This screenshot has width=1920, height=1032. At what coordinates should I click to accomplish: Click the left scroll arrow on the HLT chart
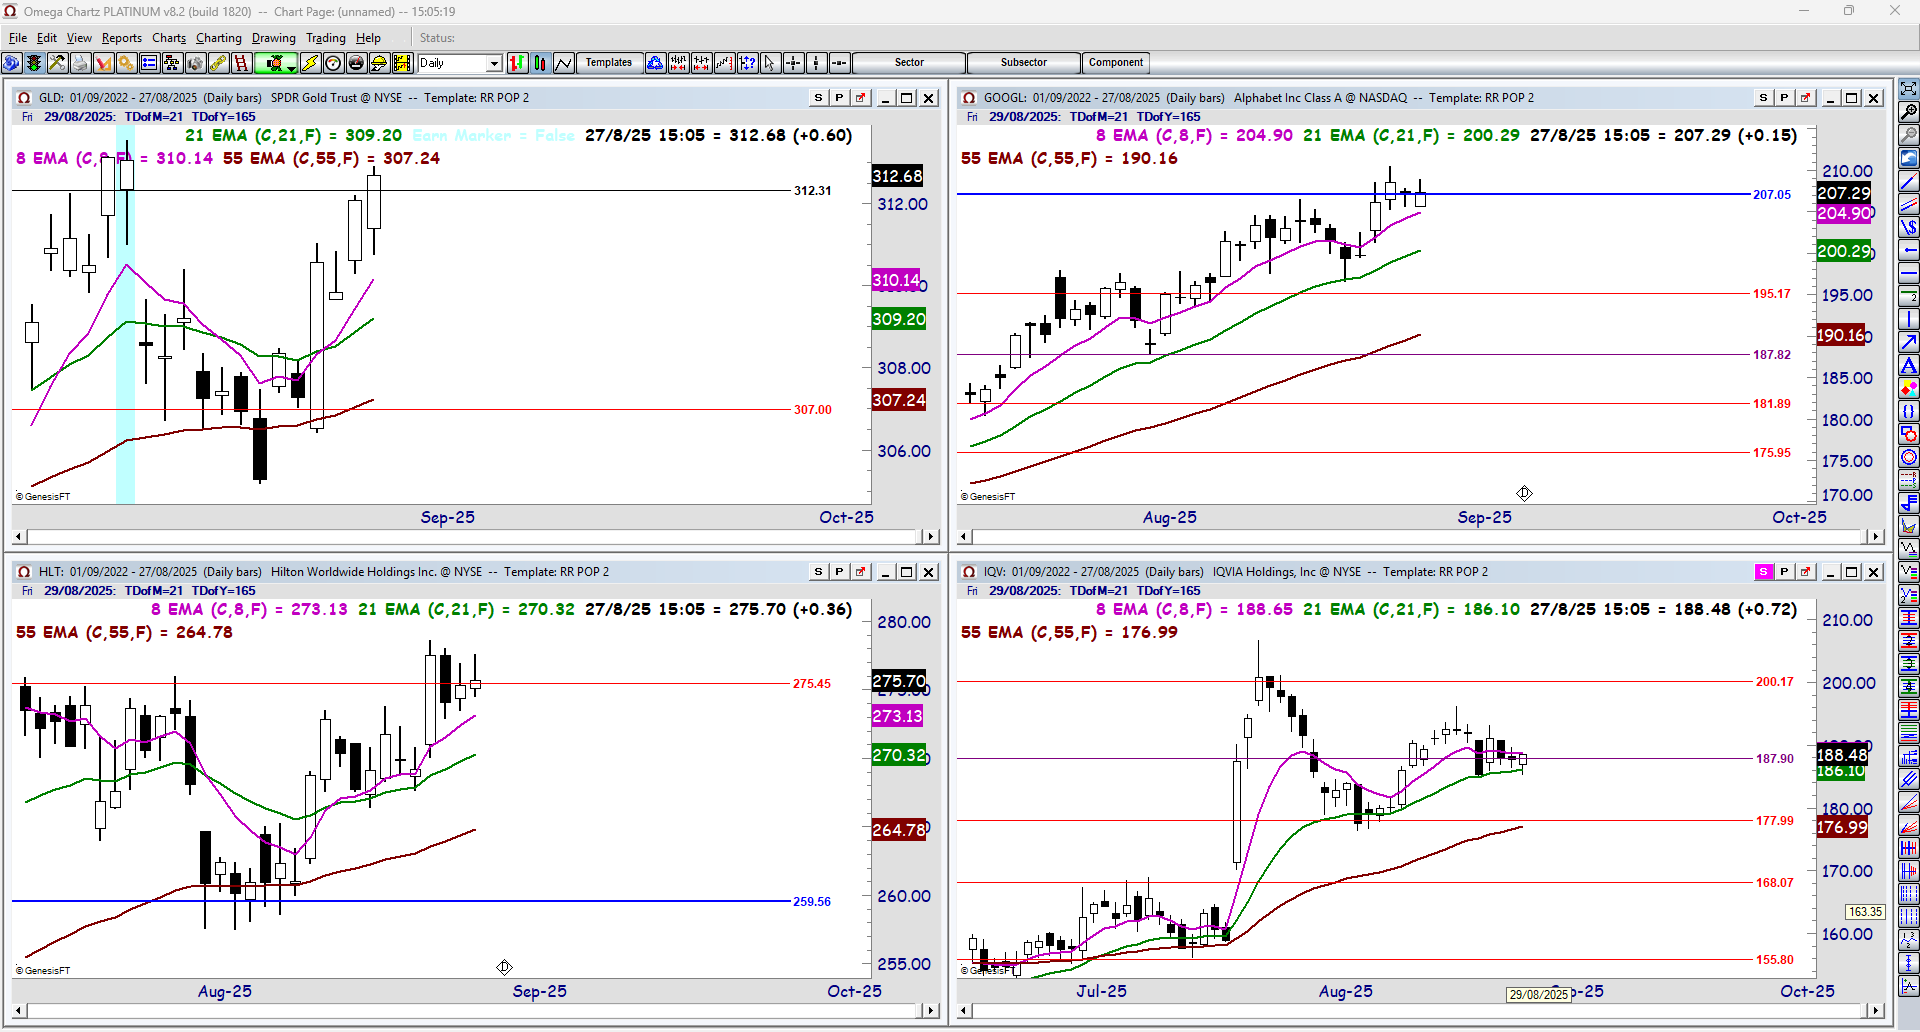(x=20, y=1011)
